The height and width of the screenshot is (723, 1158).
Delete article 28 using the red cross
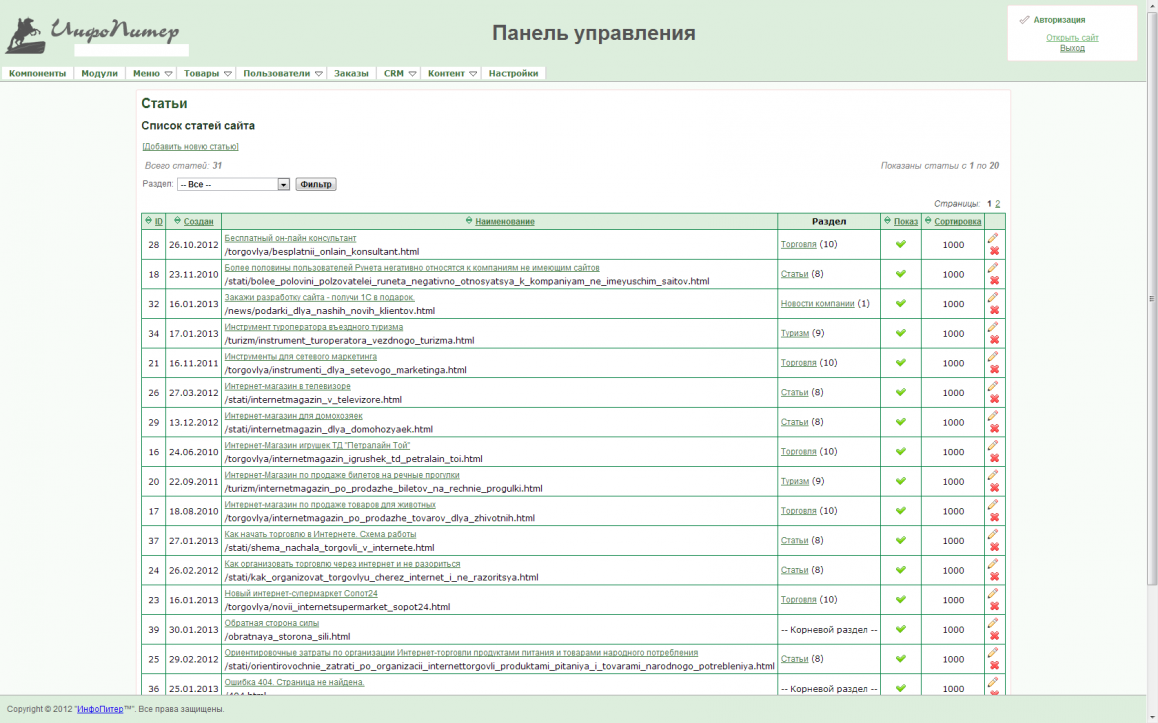pyautogui.click(x=994, y=251)
